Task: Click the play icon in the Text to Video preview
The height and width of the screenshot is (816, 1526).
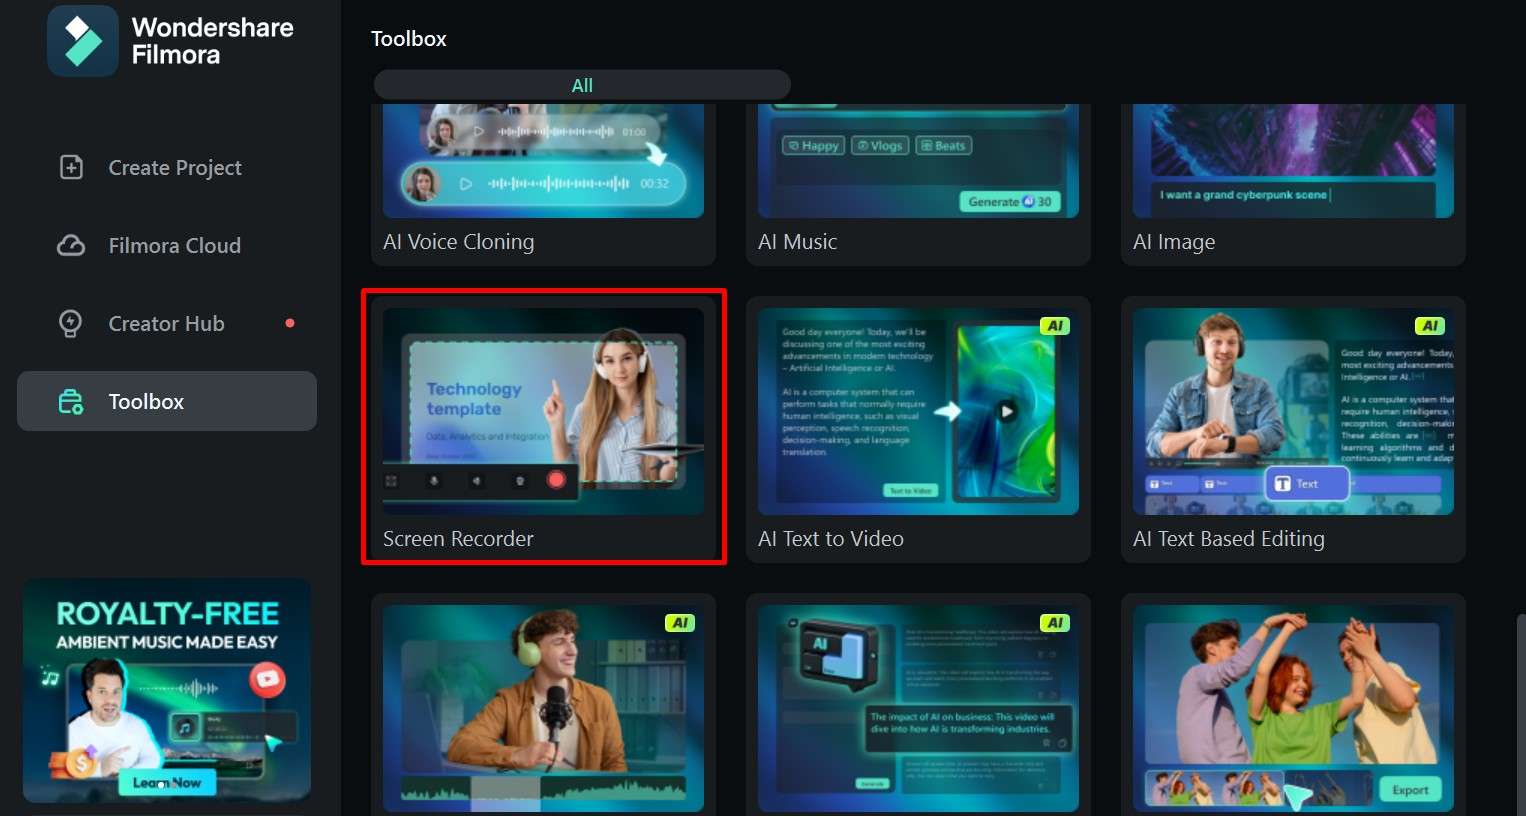Action: coord(1007,410)
